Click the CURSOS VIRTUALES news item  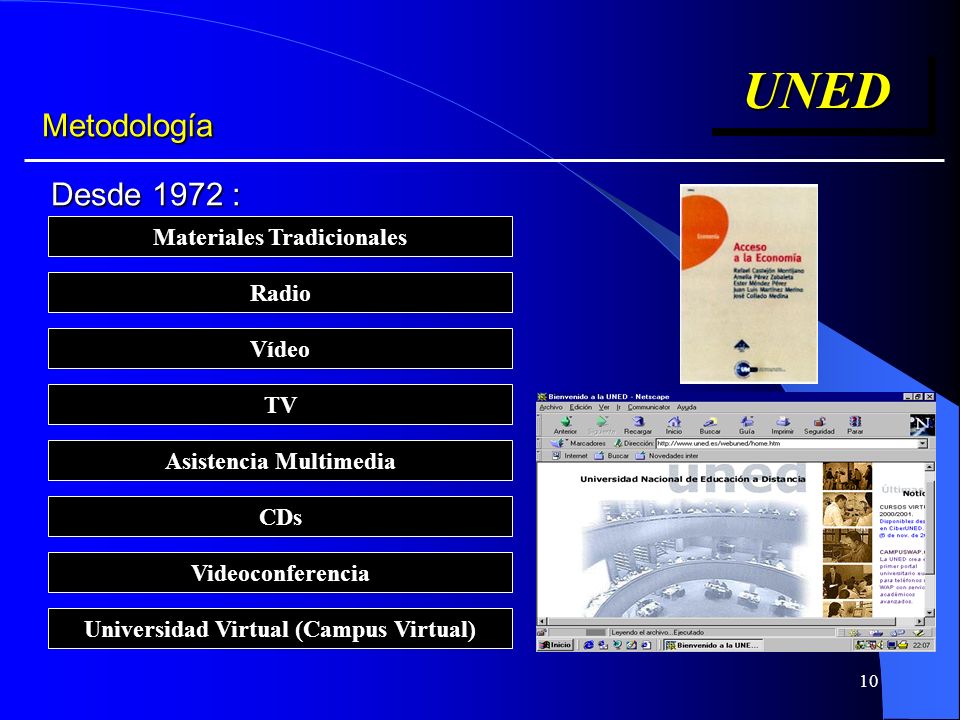point(902,521)
